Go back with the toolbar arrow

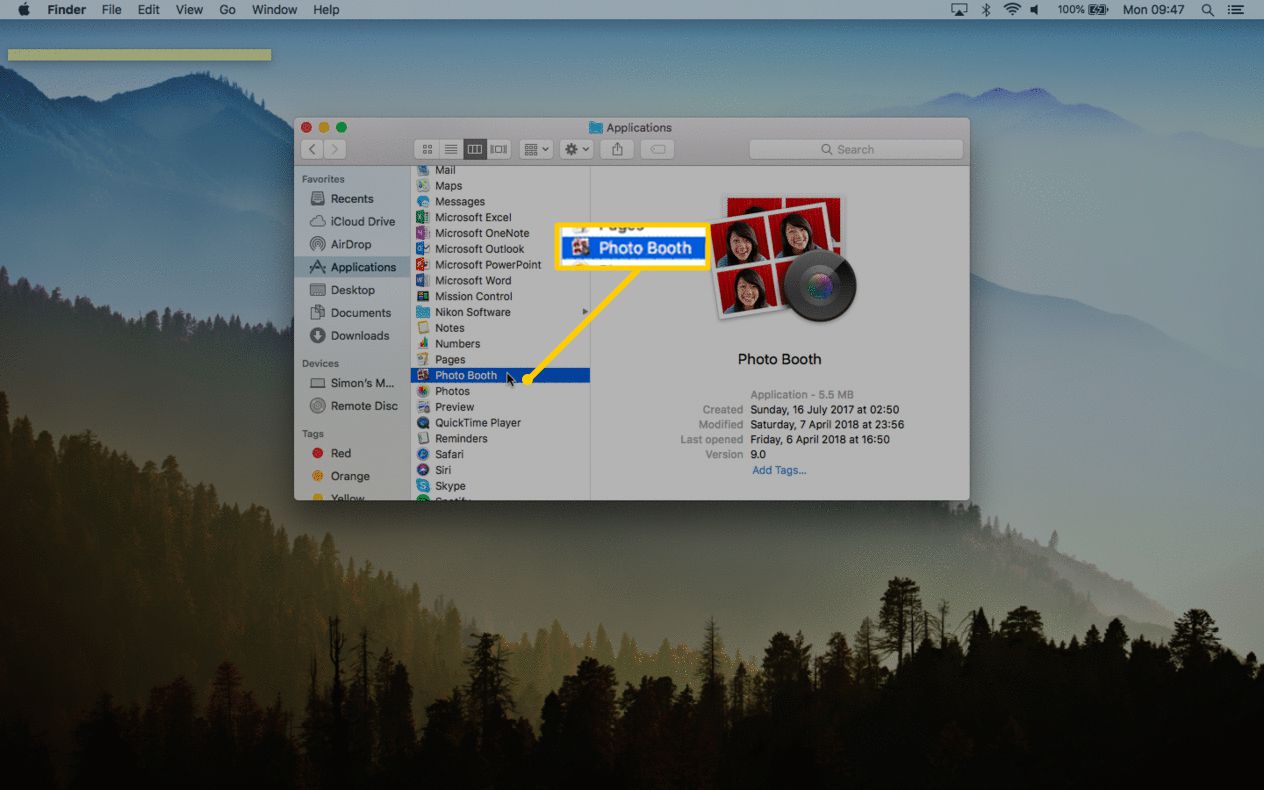(312, 149)
